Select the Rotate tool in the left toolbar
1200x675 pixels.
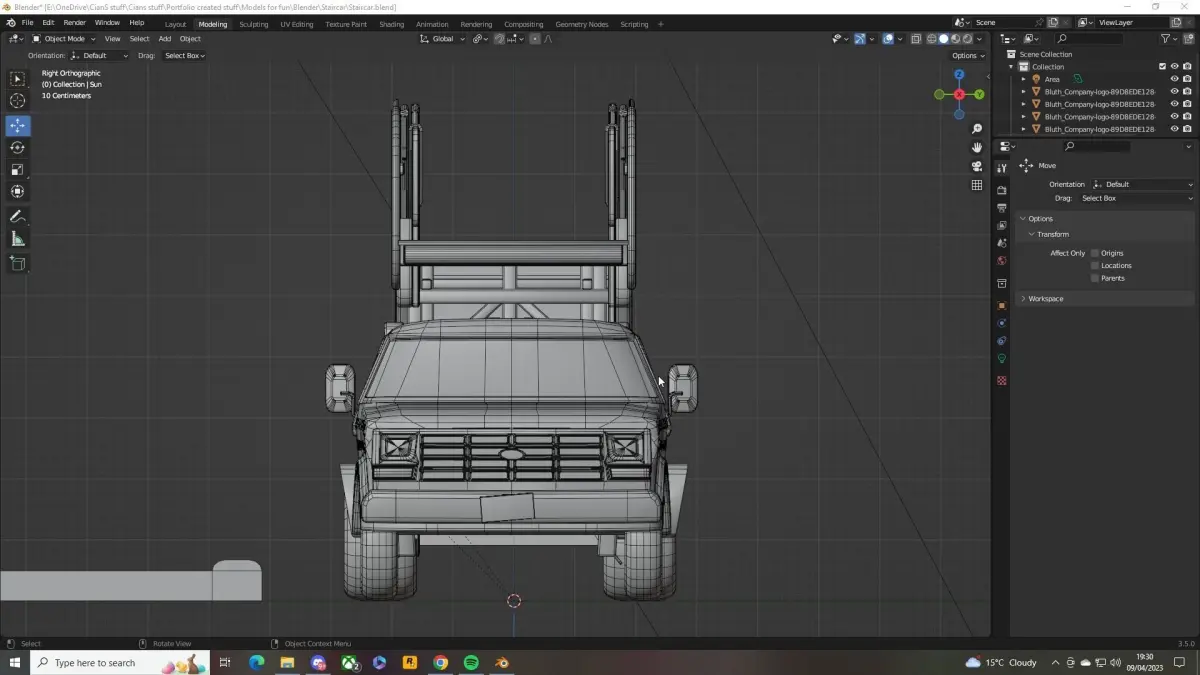18,148
